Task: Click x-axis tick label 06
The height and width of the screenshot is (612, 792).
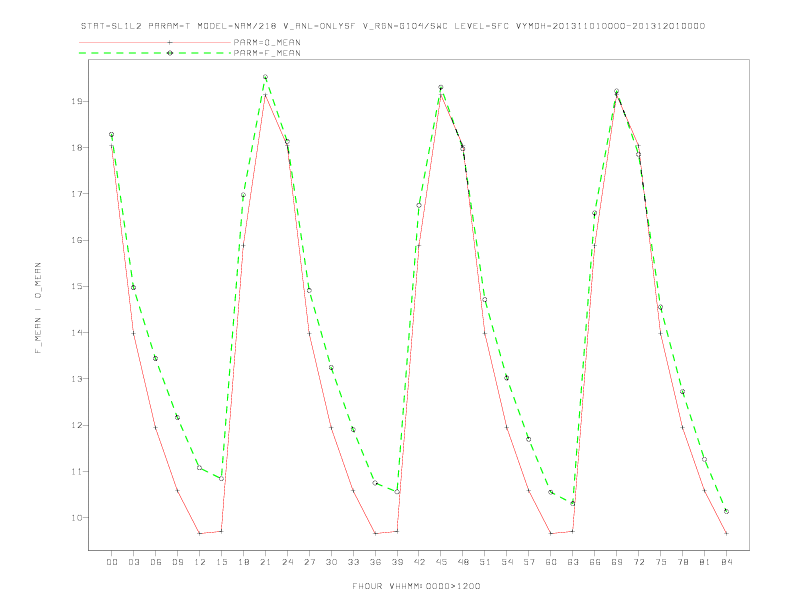Action: [156, 562]
